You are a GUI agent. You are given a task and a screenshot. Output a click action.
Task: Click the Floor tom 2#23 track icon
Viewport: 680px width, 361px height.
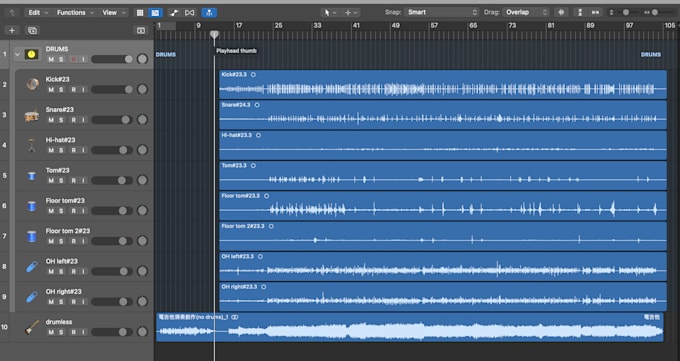[x=32, y=236]
